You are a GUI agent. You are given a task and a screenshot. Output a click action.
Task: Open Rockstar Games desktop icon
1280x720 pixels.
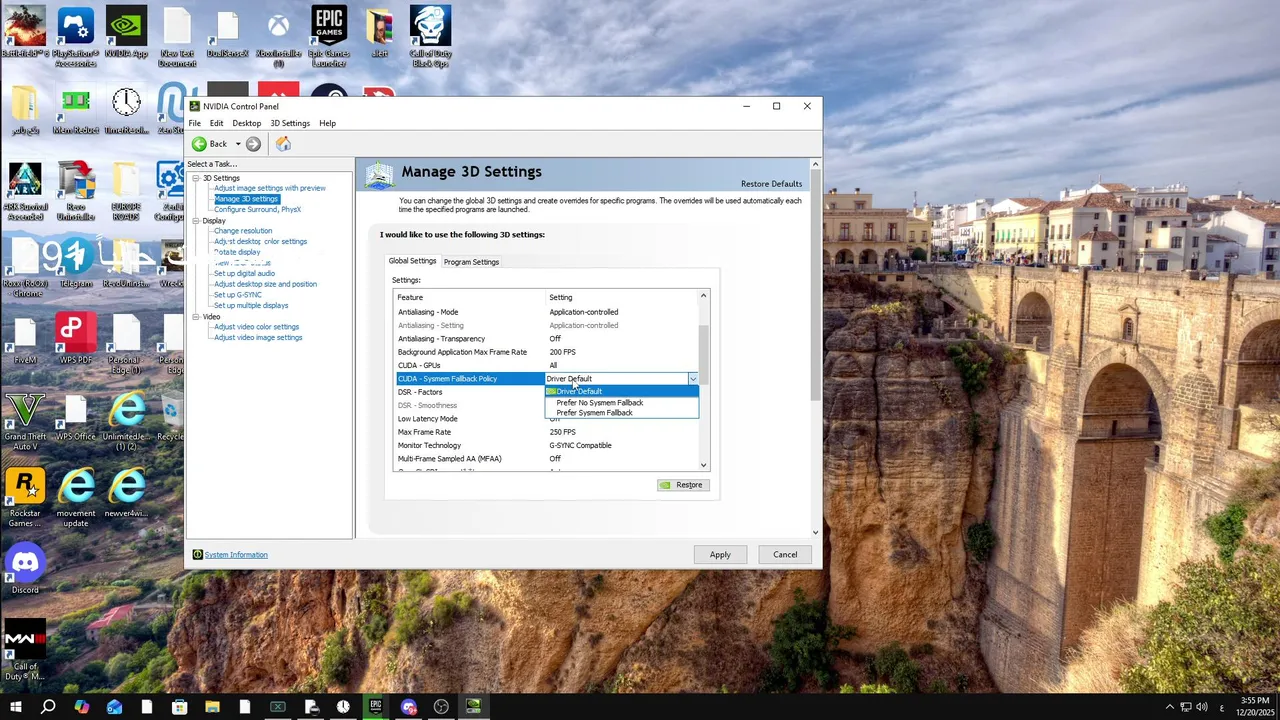pyautogui.click(x=25, y=497)
